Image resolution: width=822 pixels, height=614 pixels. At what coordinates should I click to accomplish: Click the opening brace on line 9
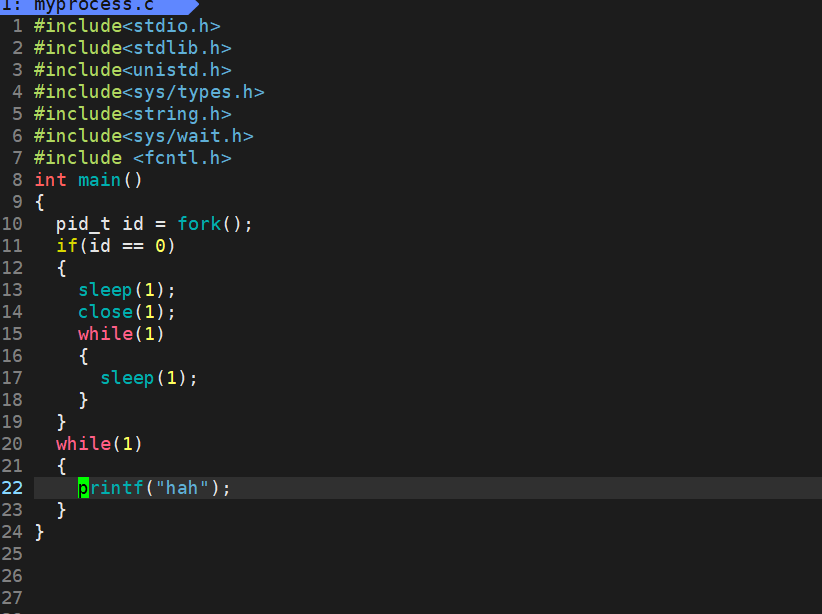coord(39,202)
